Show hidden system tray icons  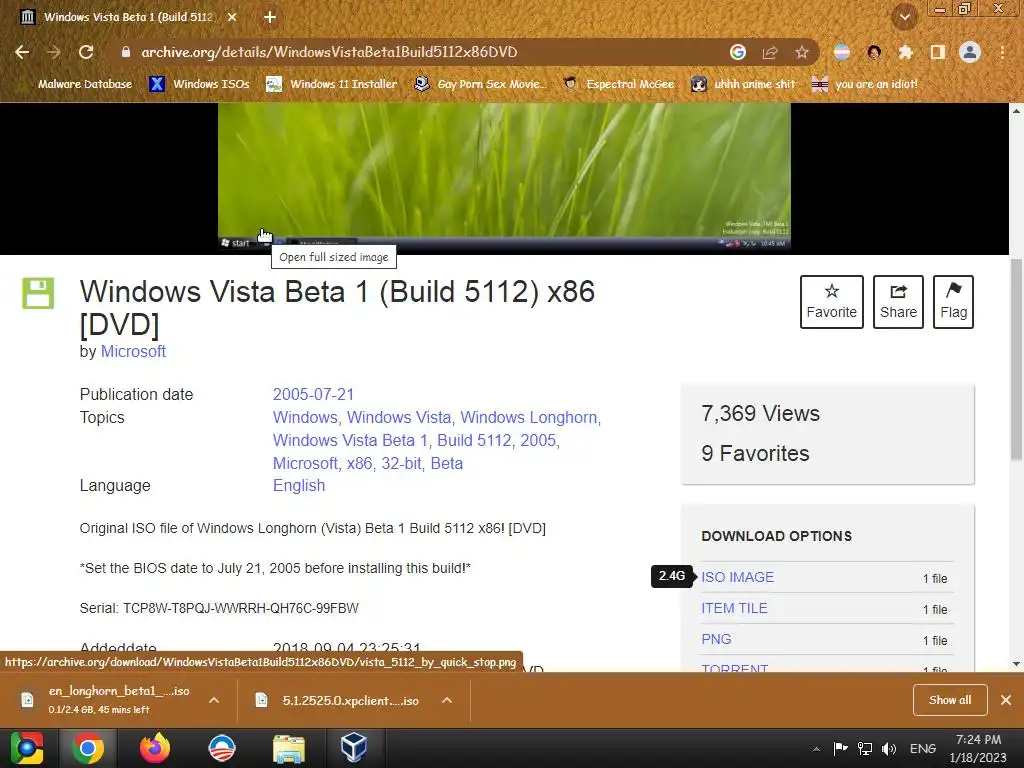click(x=816, y=749)
